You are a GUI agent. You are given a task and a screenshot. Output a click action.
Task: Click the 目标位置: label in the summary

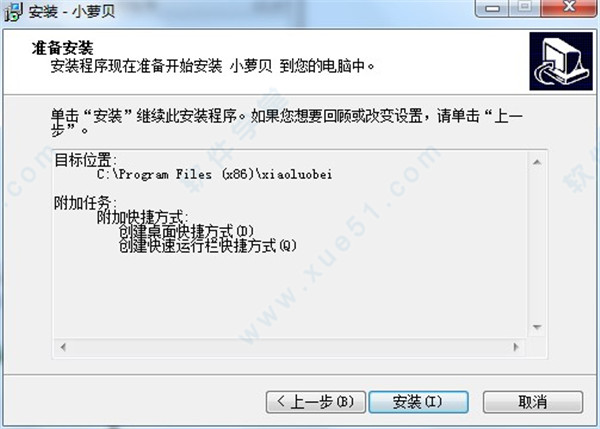tap(85, 160)
